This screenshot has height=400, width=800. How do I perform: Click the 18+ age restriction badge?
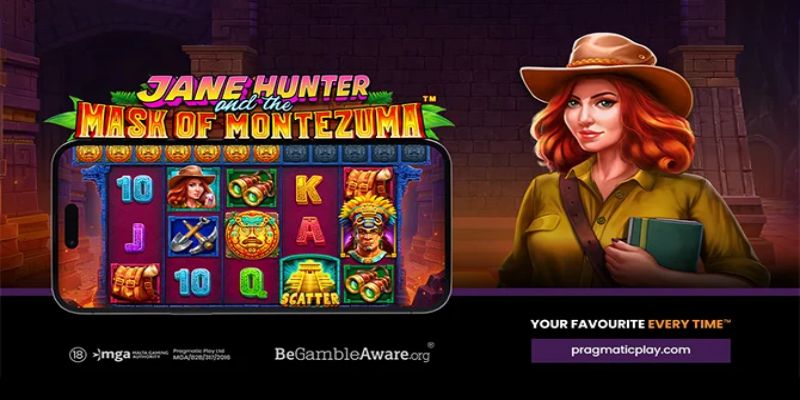pyautogui.click(x=78, y=355)
